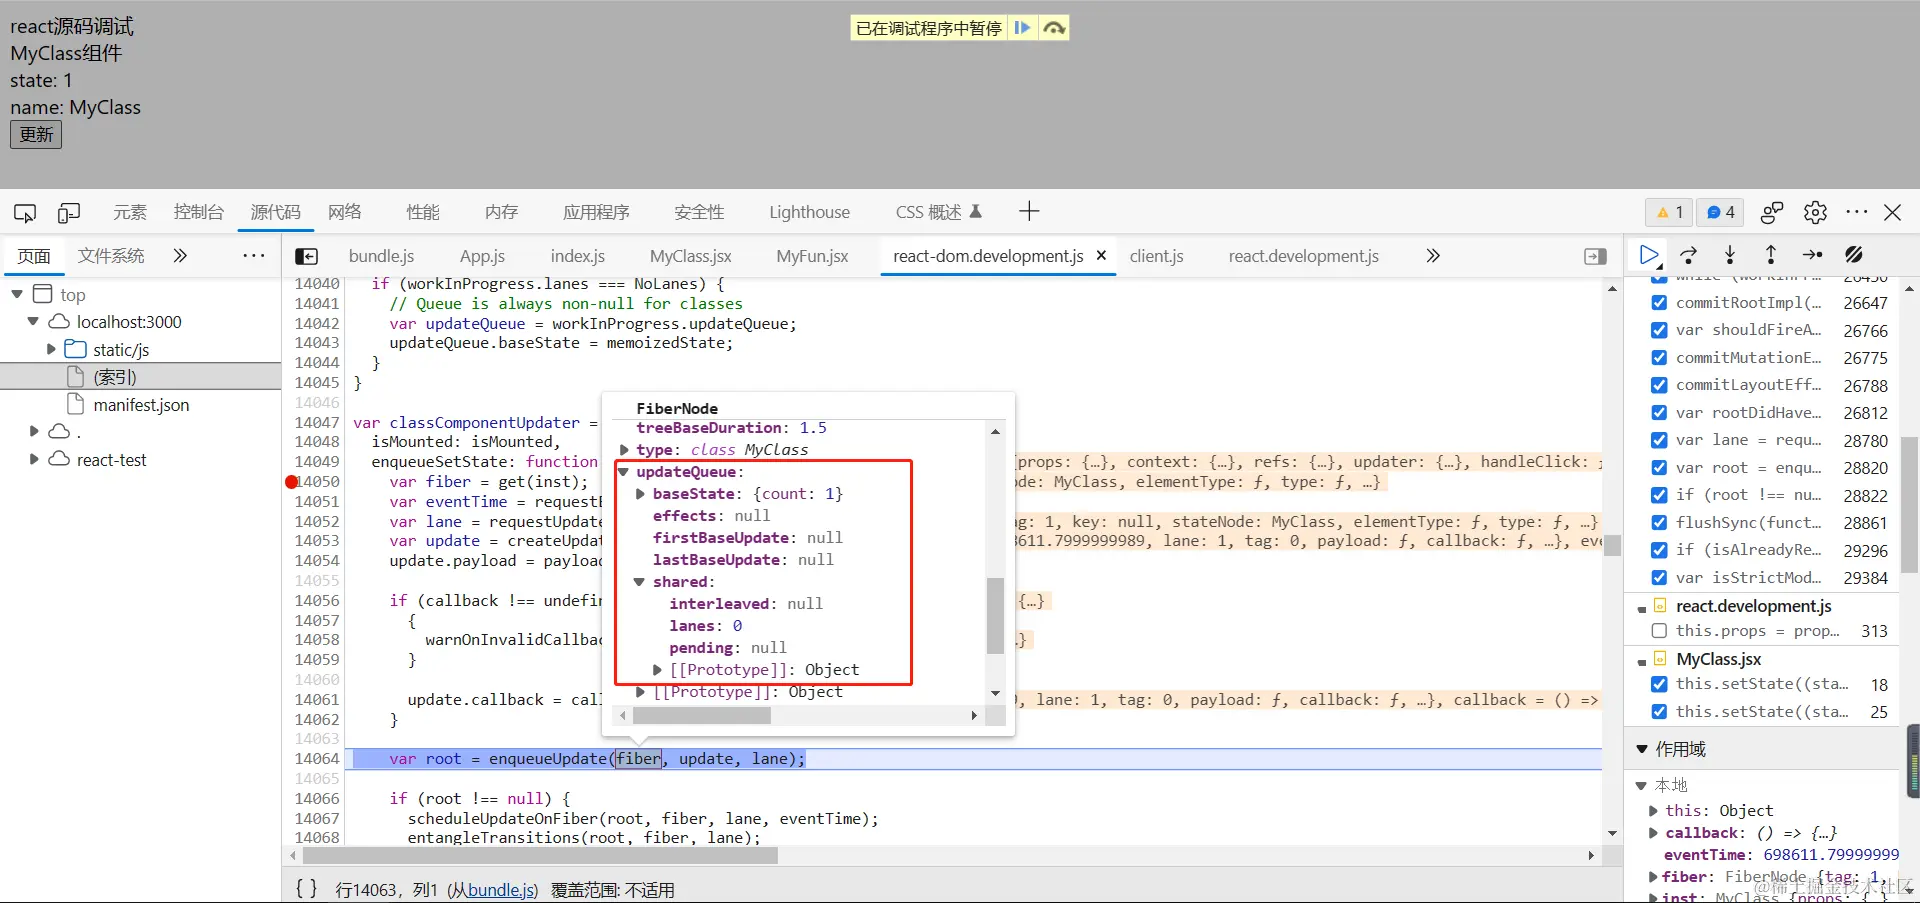The image size is (1920, 903).
Task: Uncheck flushSync breakpoint at 28861
Action: [x=1659, y=523]
